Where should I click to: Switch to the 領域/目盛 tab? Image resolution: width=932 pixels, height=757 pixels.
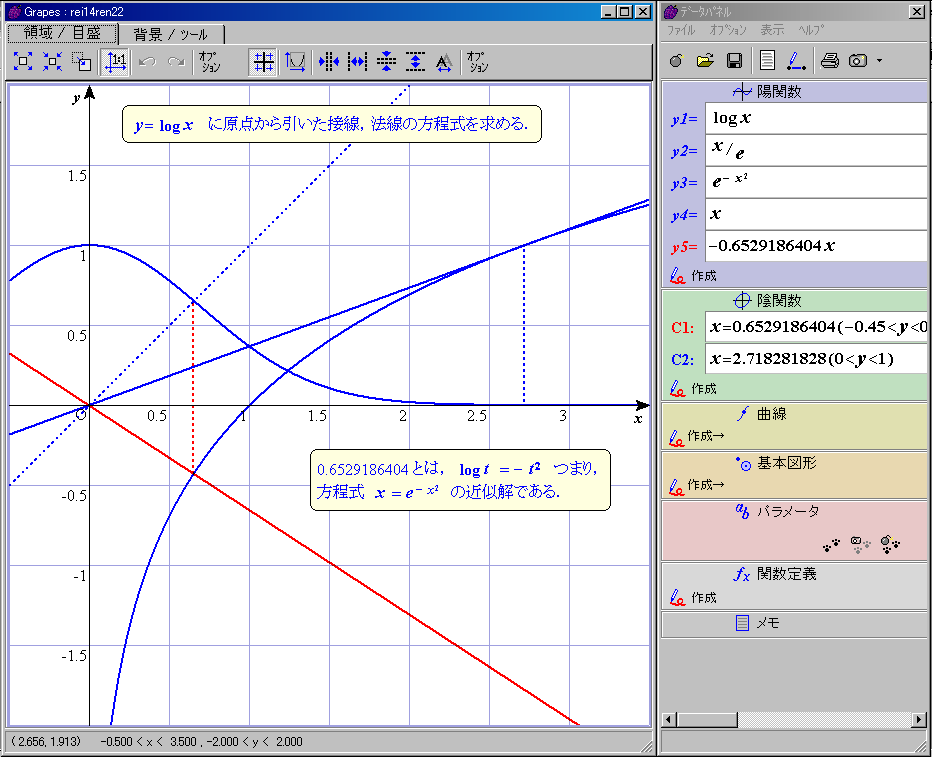tap(62, 33)
